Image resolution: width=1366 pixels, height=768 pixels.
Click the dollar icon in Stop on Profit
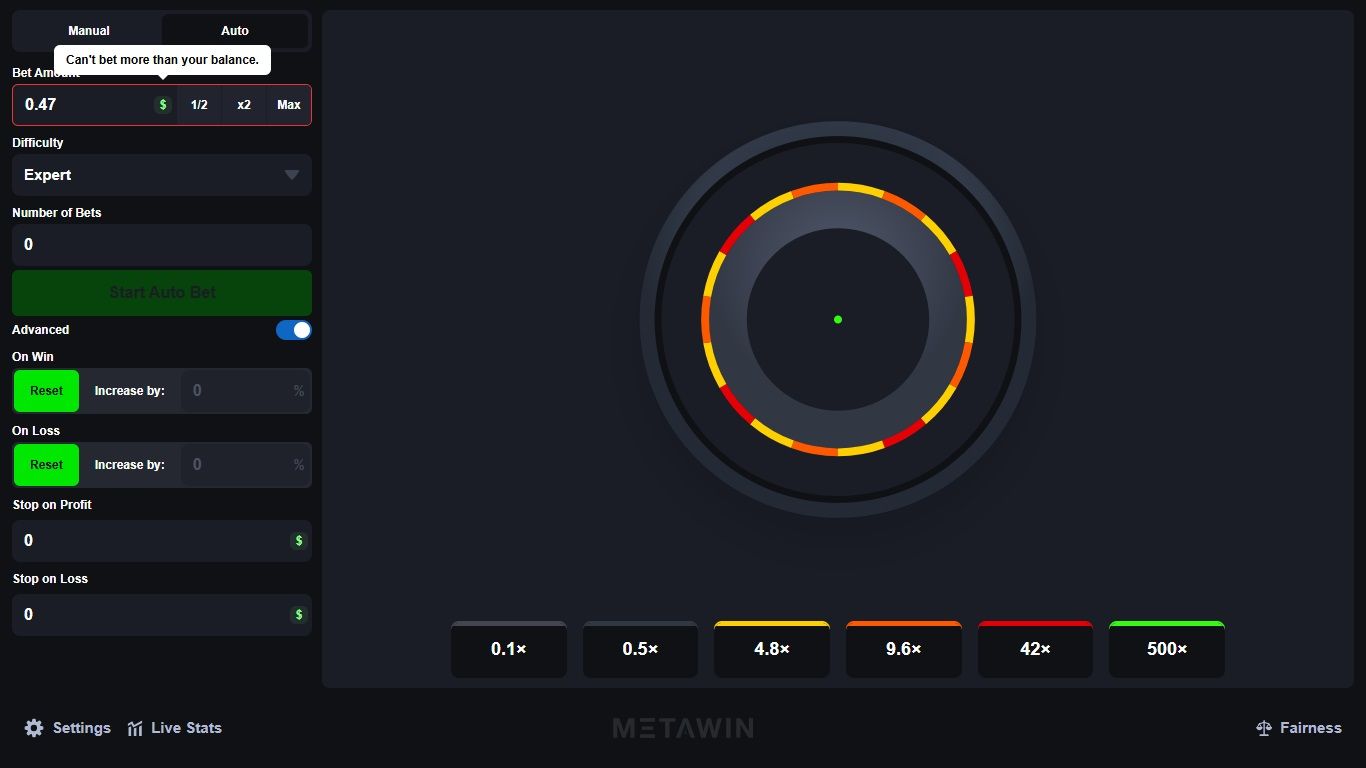point(298,541)
